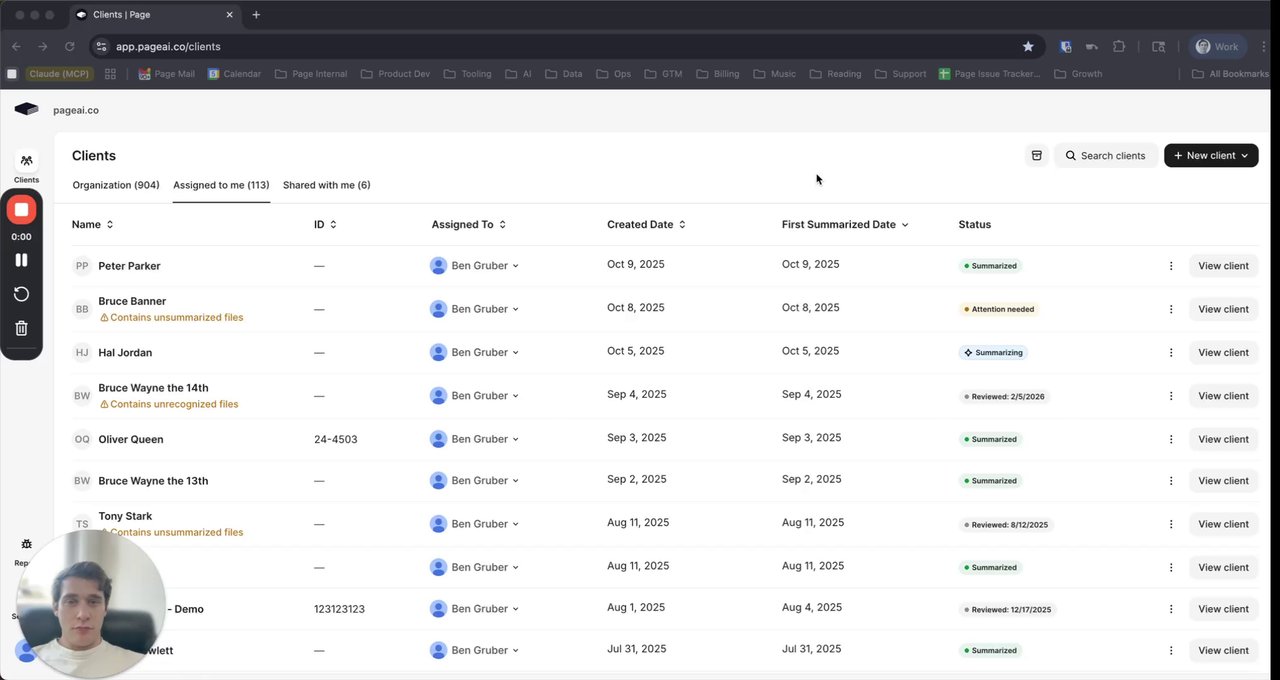Open Bruce Banner client name link

pyautogui.click(x=132, y=301)
